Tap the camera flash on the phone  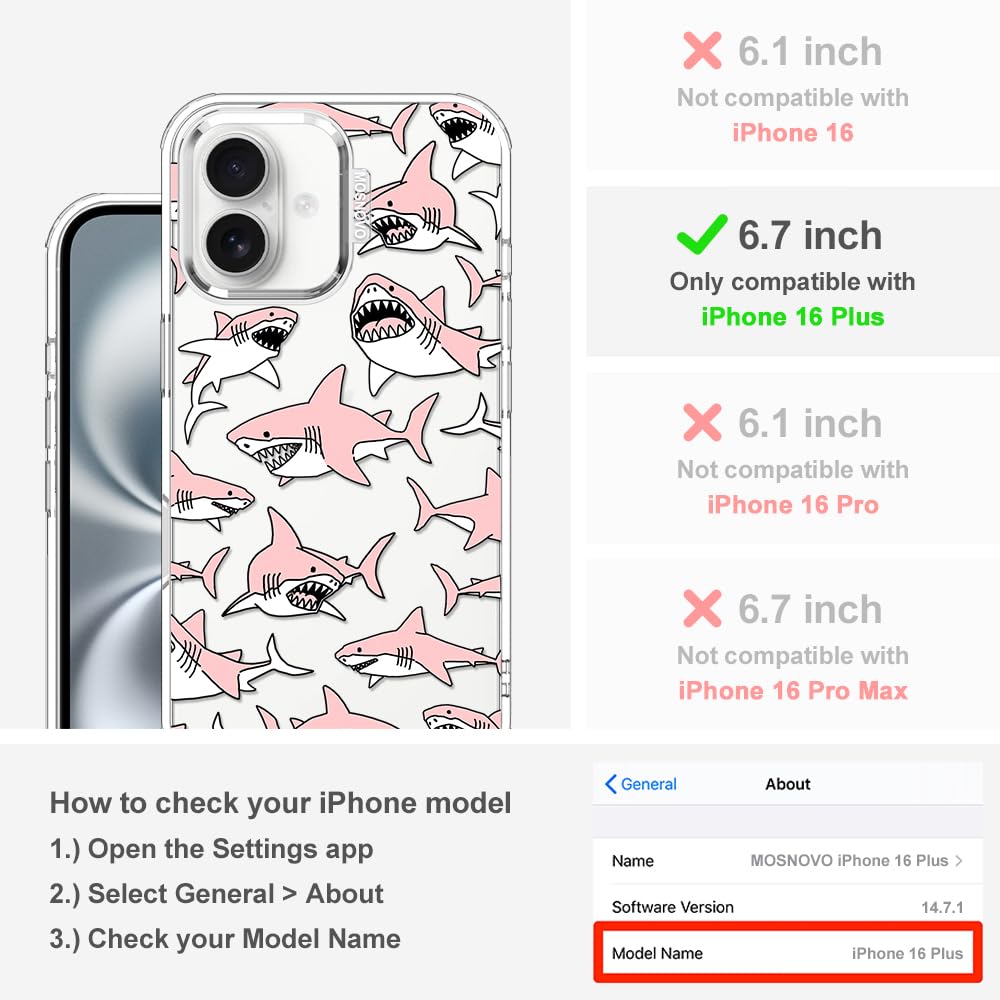[305, 205]
